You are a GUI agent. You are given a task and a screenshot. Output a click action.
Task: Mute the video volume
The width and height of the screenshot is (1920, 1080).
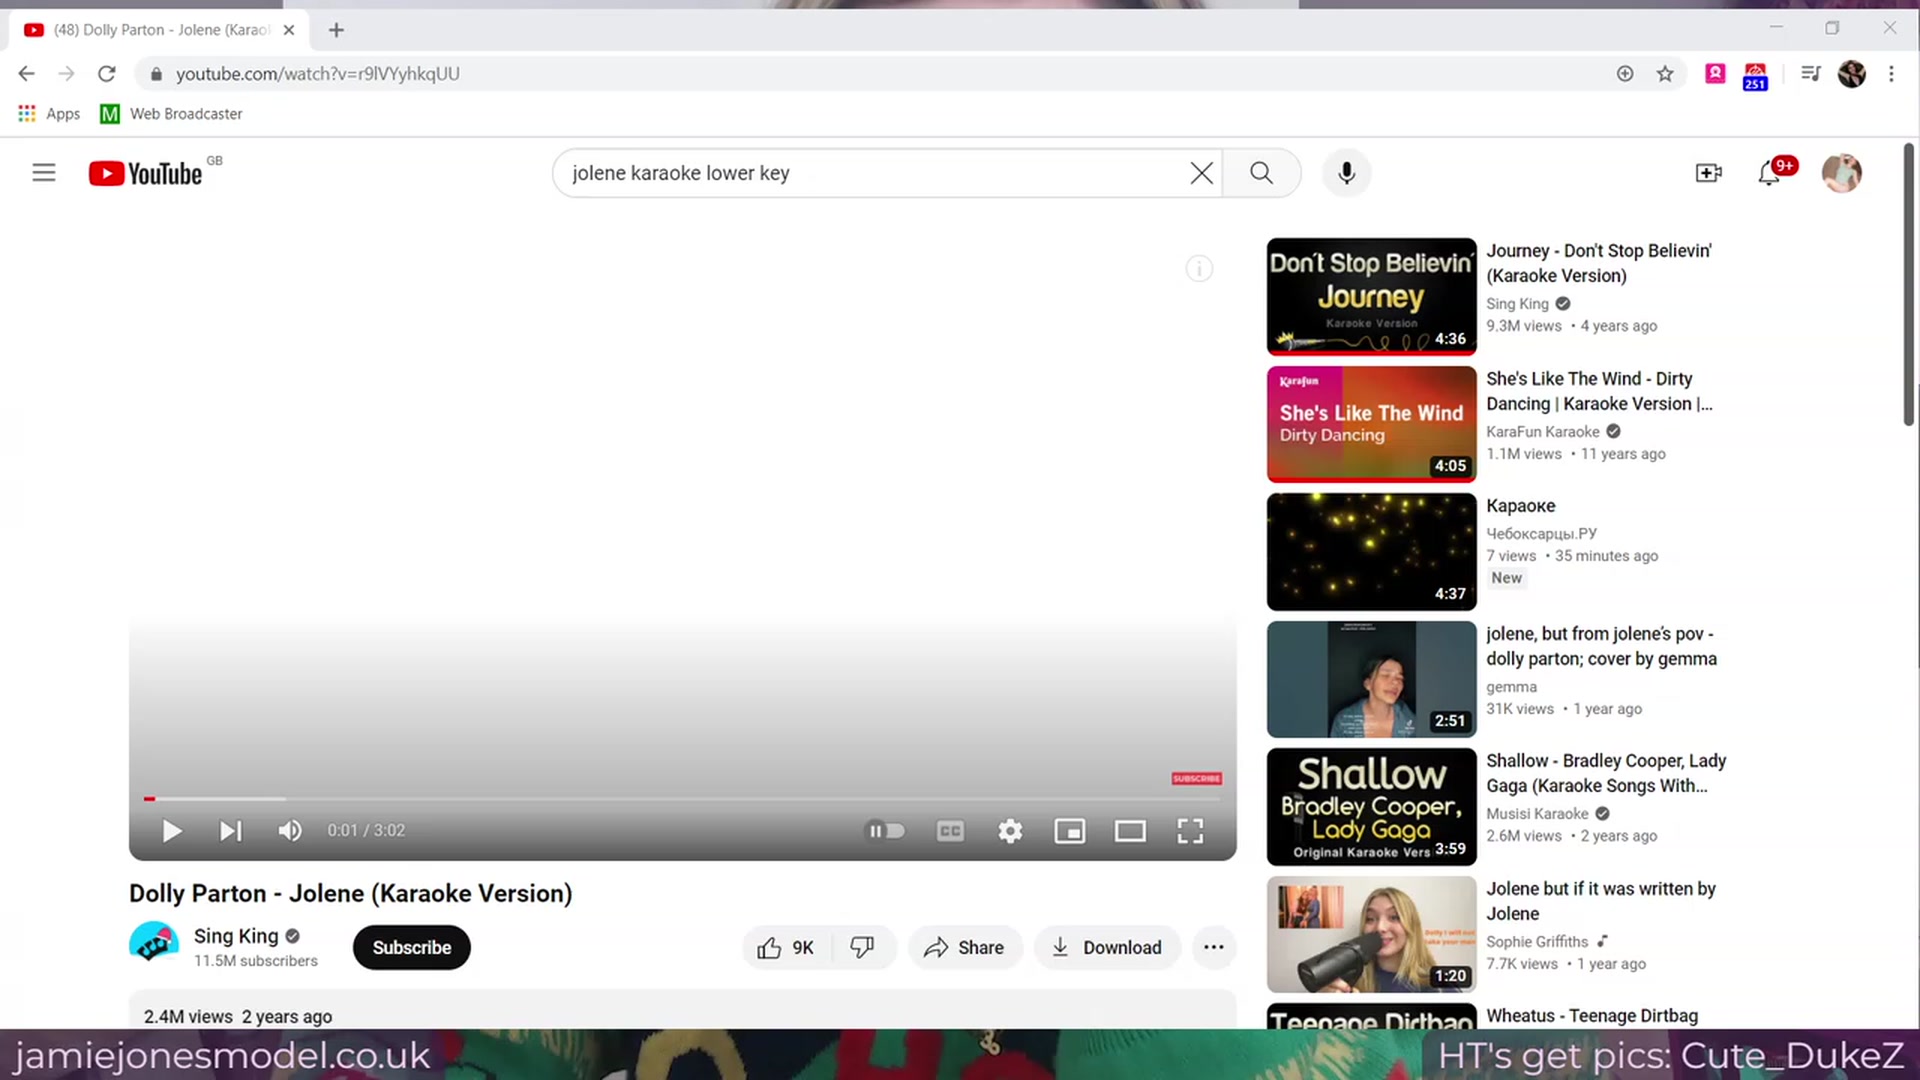click(x=290, y=831)
